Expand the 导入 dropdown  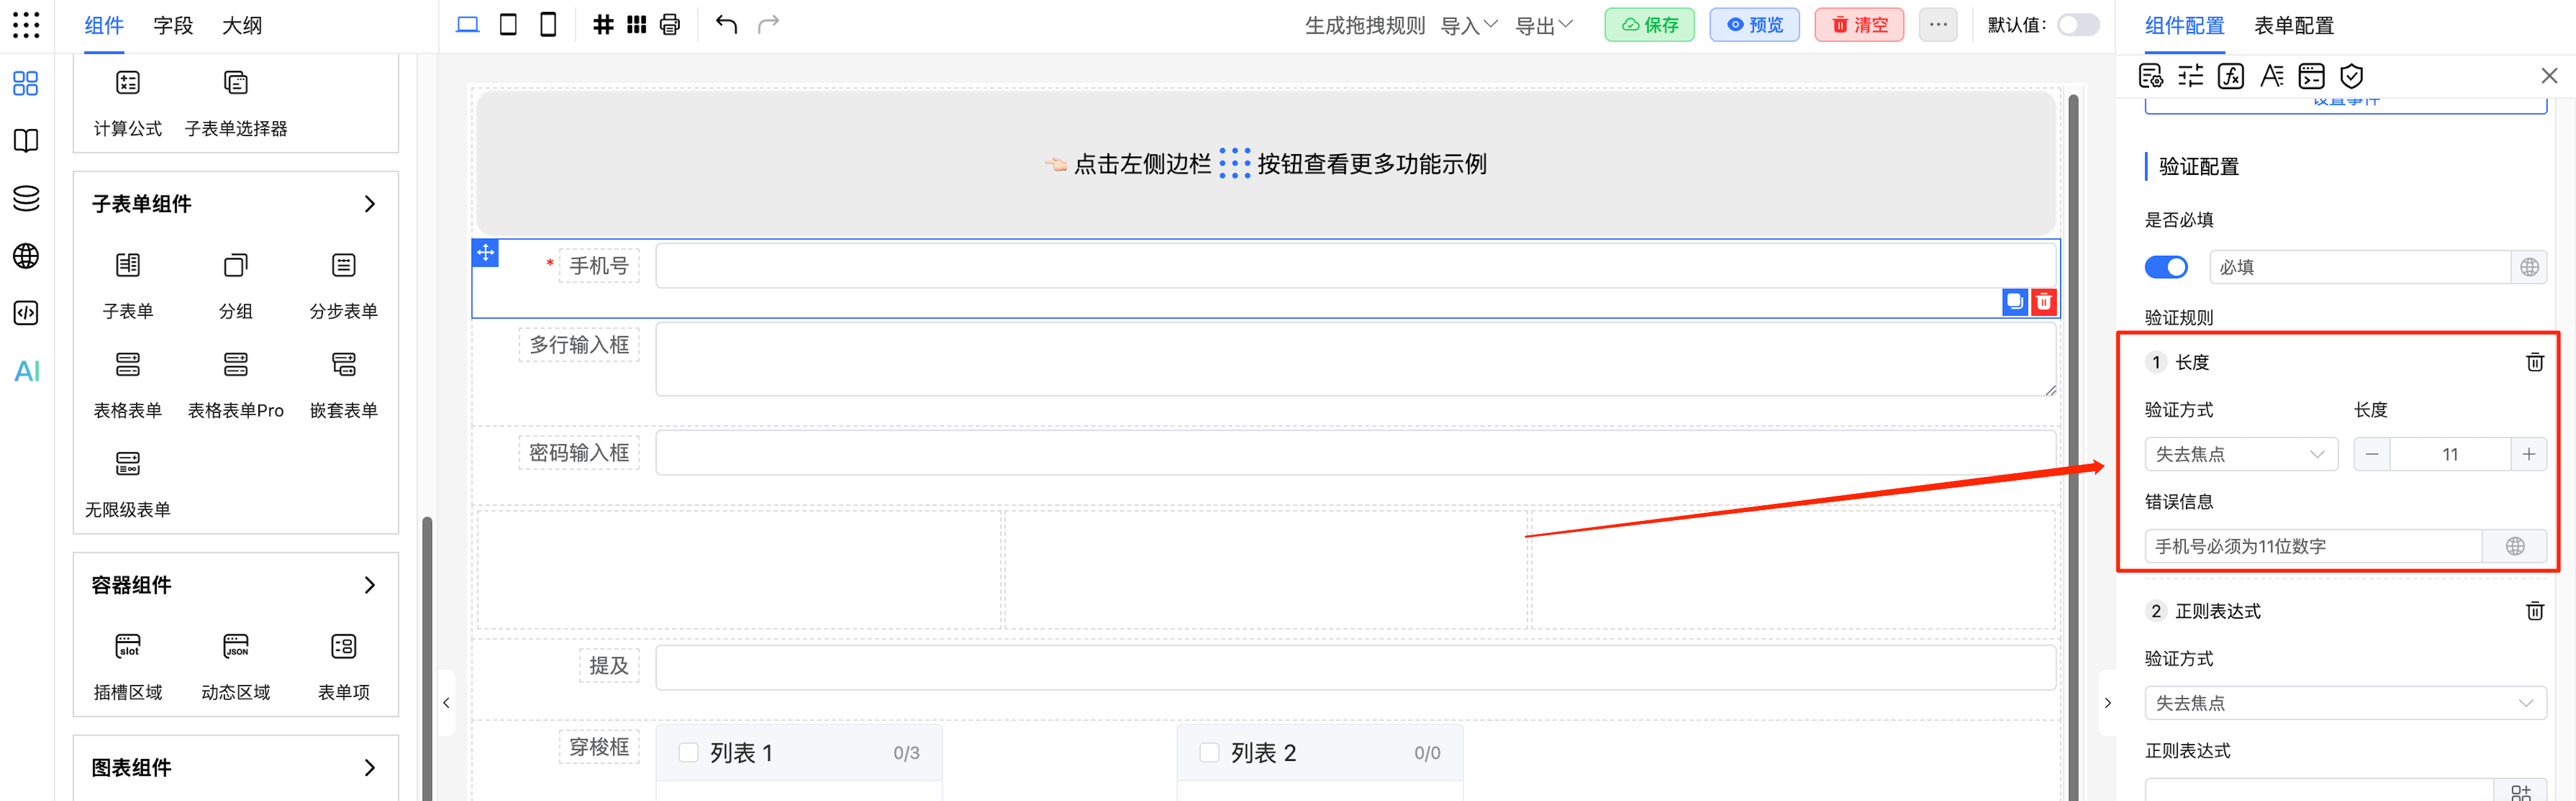click(x=1468, y=25)
